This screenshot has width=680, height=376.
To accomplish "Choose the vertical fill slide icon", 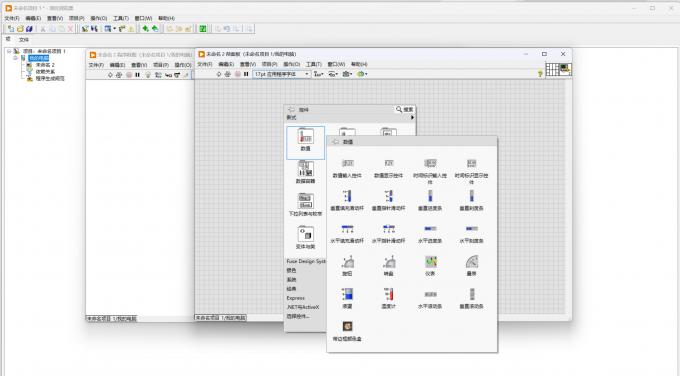I will click(x=347, y=196).
